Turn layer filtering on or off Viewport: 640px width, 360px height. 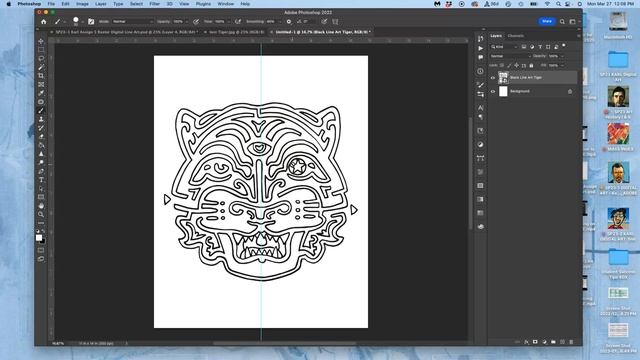point(564,46)
